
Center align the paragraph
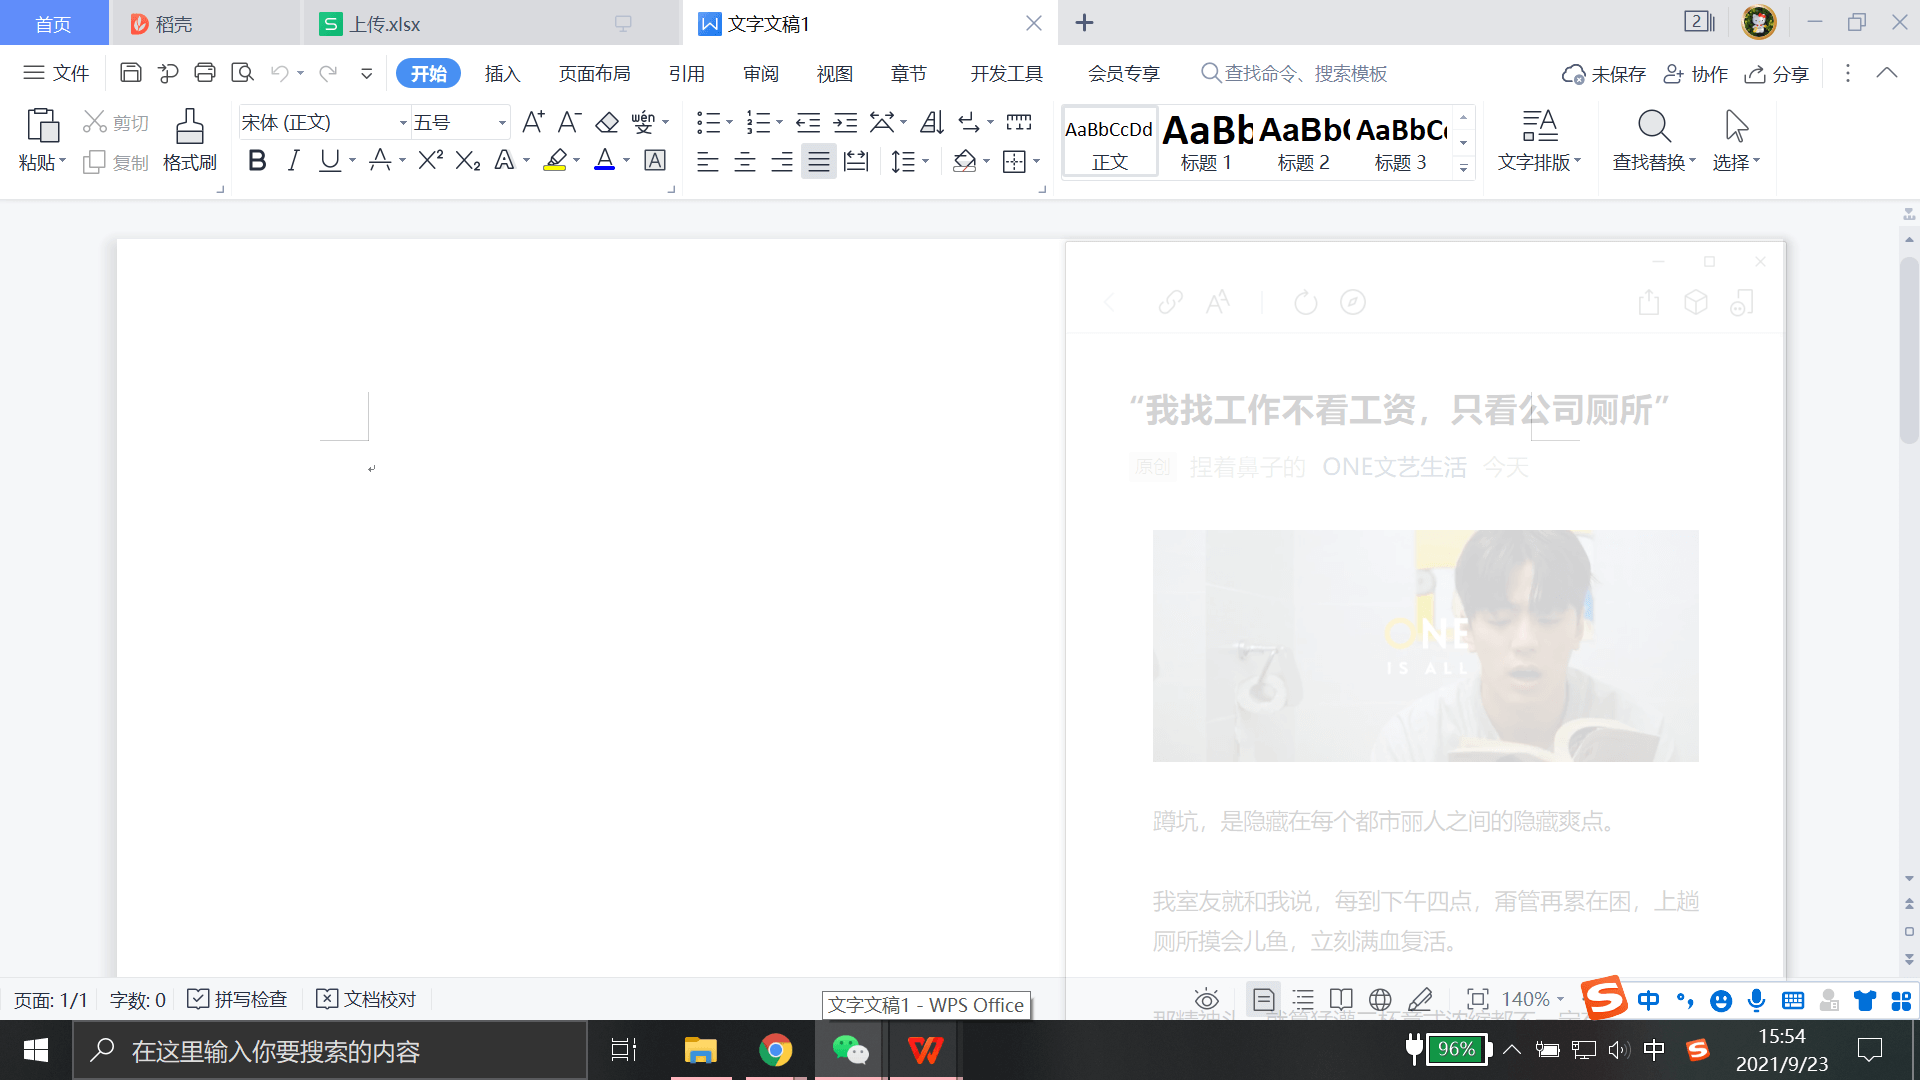pos(744,162)
